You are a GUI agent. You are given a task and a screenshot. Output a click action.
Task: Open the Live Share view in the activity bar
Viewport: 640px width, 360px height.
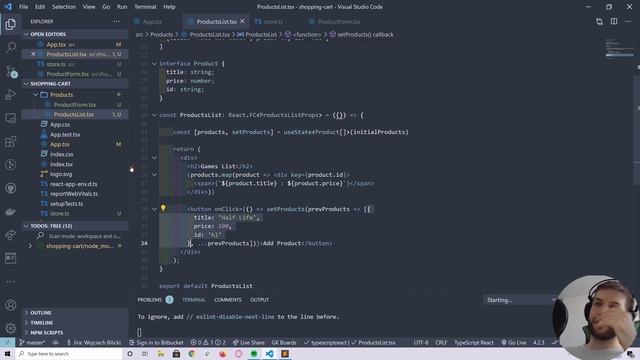11,235
